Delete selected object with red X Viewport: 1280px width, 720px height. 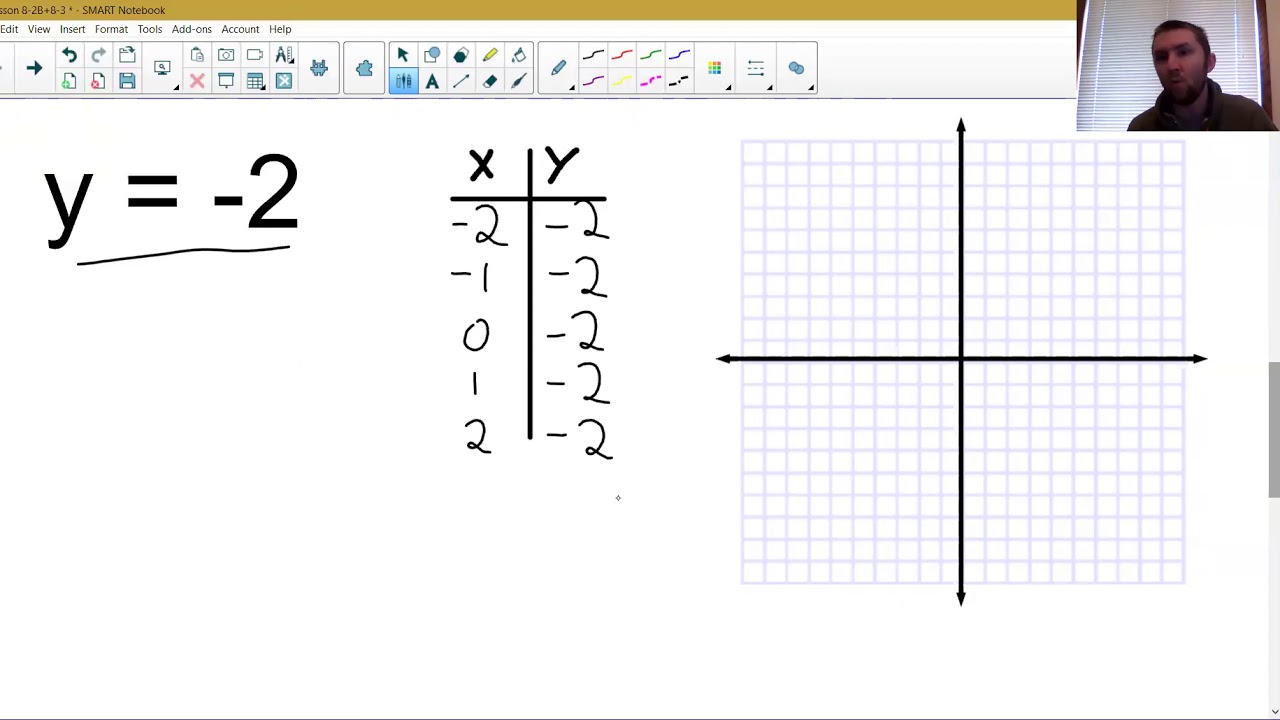[x=197, y=82]
